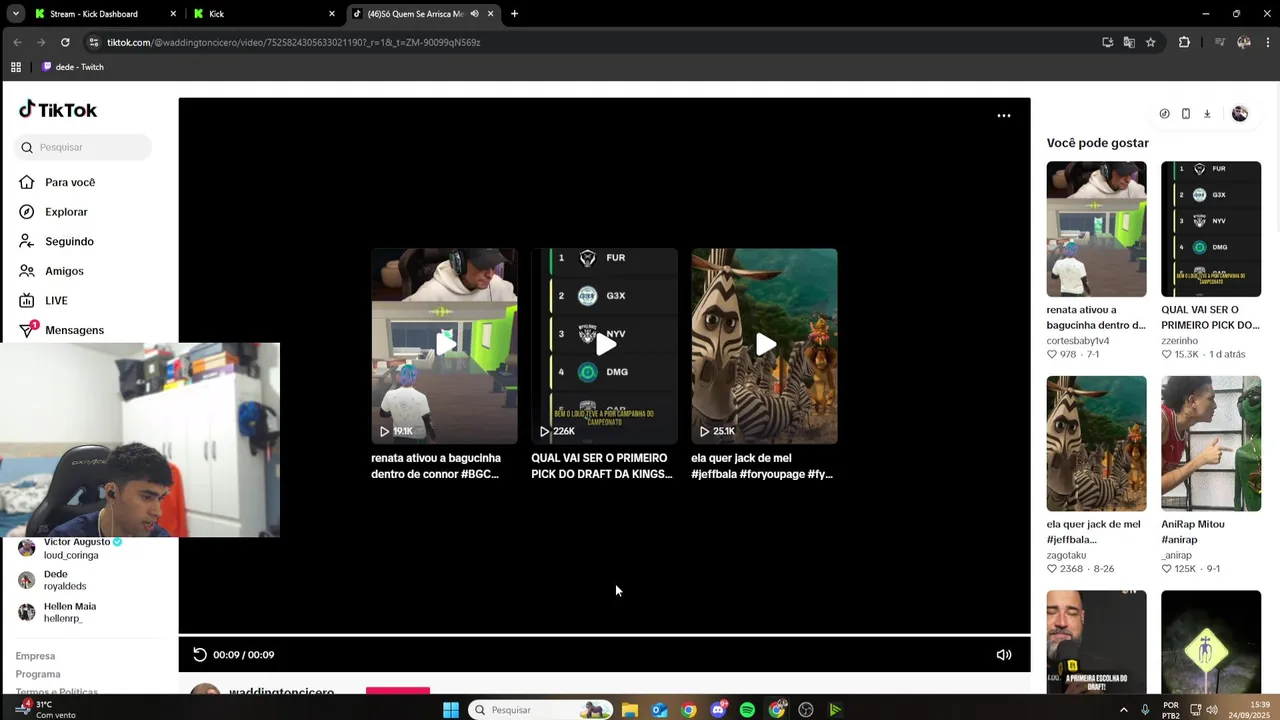The height and width of the screenshot is (720, 1280).
Task: Go back in Chrome browser history
Action: coord(17,42)
